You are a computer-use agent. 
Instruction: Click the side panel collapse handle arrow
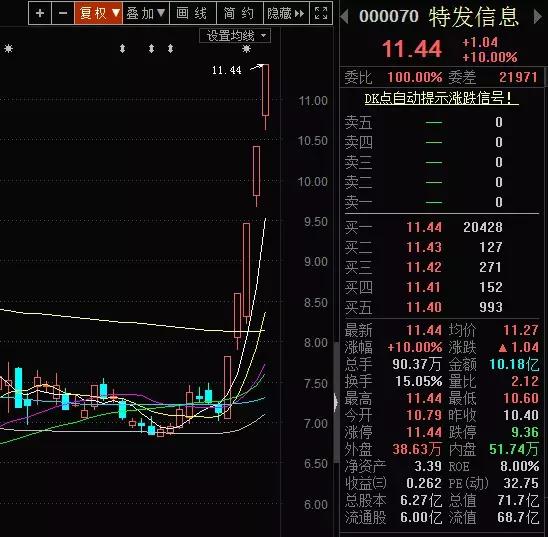[x=336, y=402]
